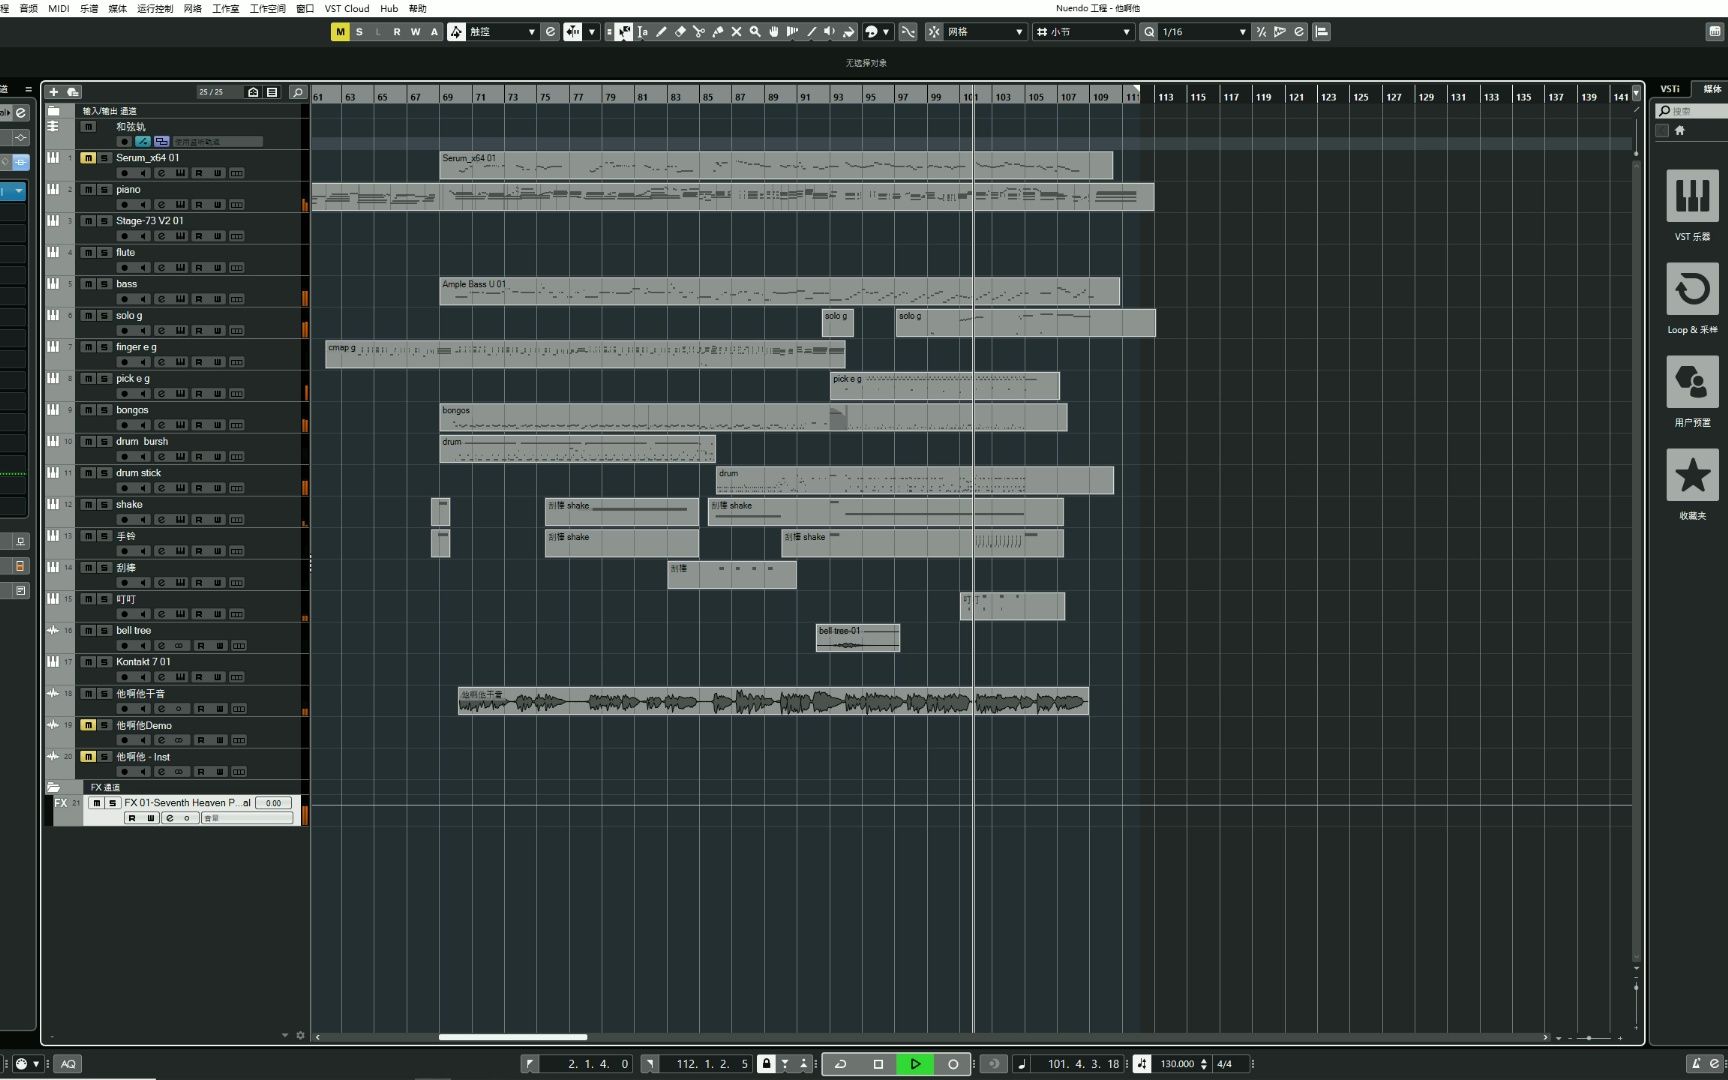Click the track search magnifier icon
Viewport: 1728px width, 1080px height.
coord(297,92)
